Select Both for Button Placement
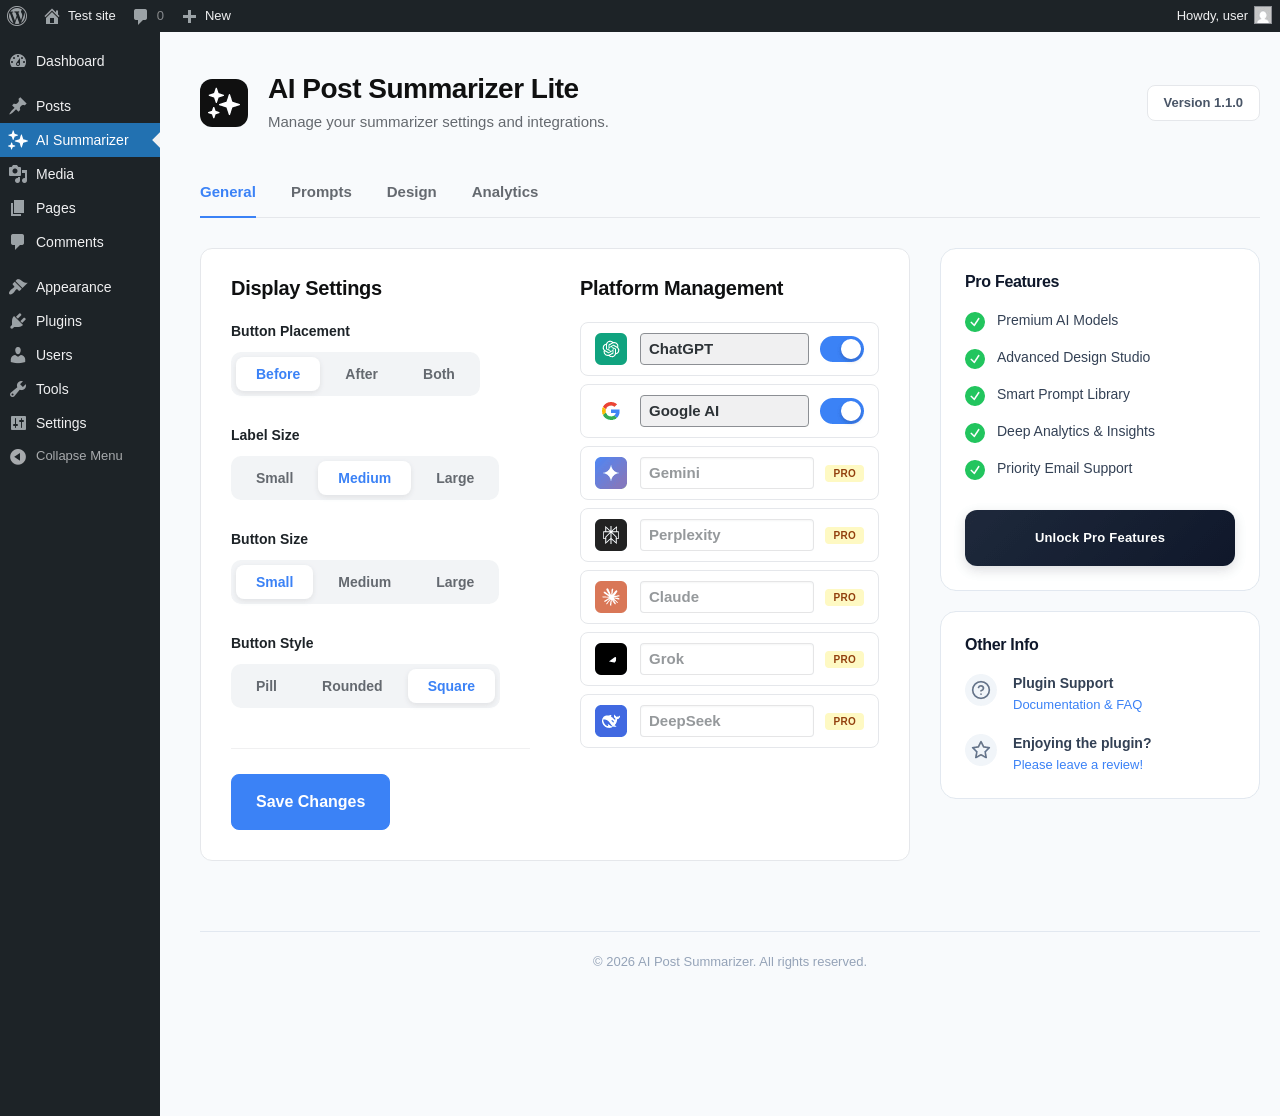The width and height of the screenshot is (1280, 1116). [439, 374]
